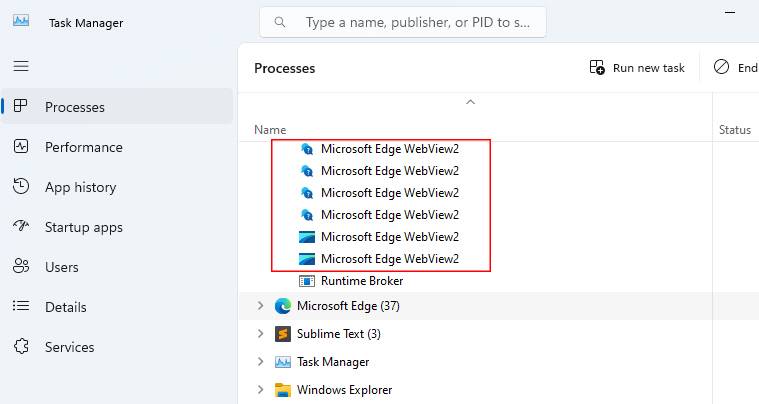Click the Details list icon
The height and width of the screenshot is (404, 759).
coord(21,307)
